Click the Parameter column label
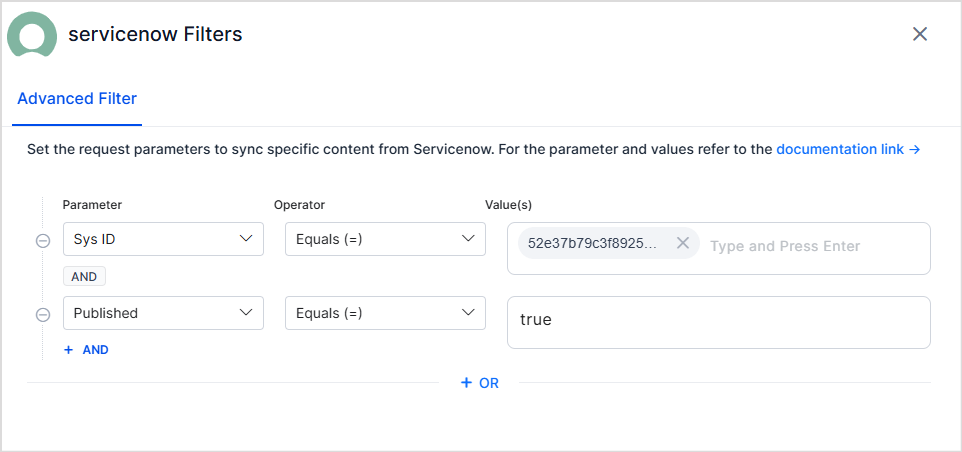 pyautogui.click(x=92, y=205)
